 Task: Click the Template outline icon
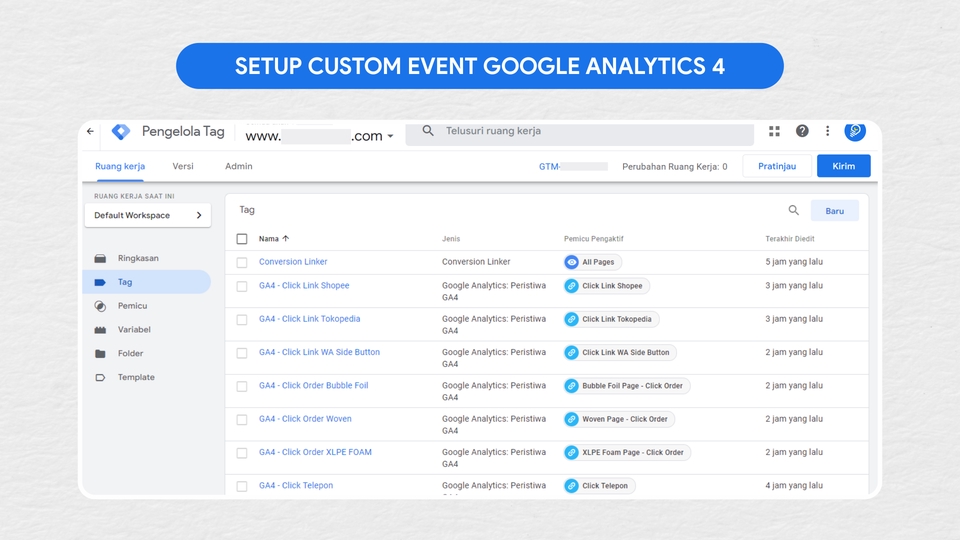pos(100,378)
